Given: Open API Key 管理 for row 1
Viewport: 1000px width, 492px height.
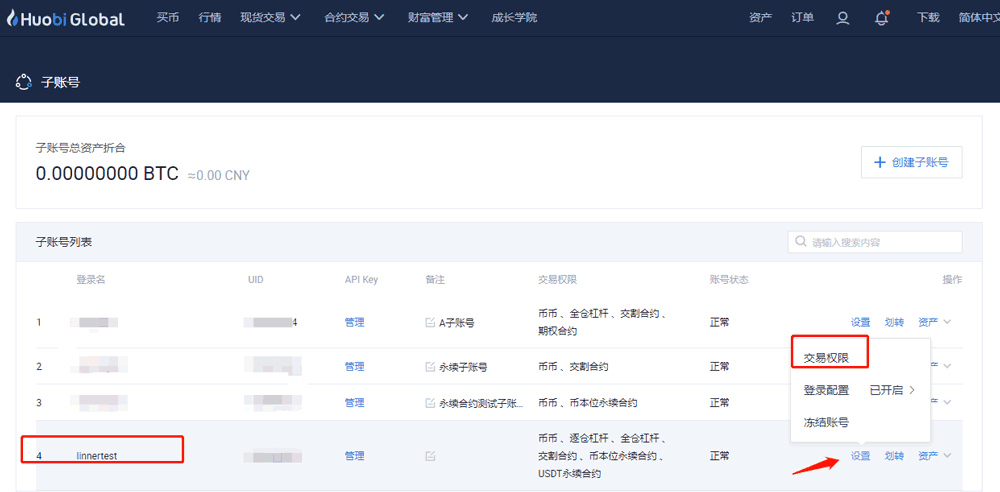Looking at the screenshot, I should (355, 322).
